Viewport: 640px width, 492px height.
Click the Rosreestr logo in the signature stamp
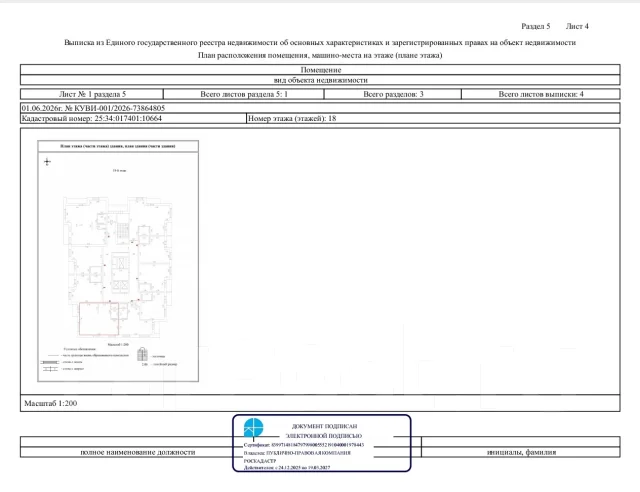pyautogui.click(x=253, y=428)
